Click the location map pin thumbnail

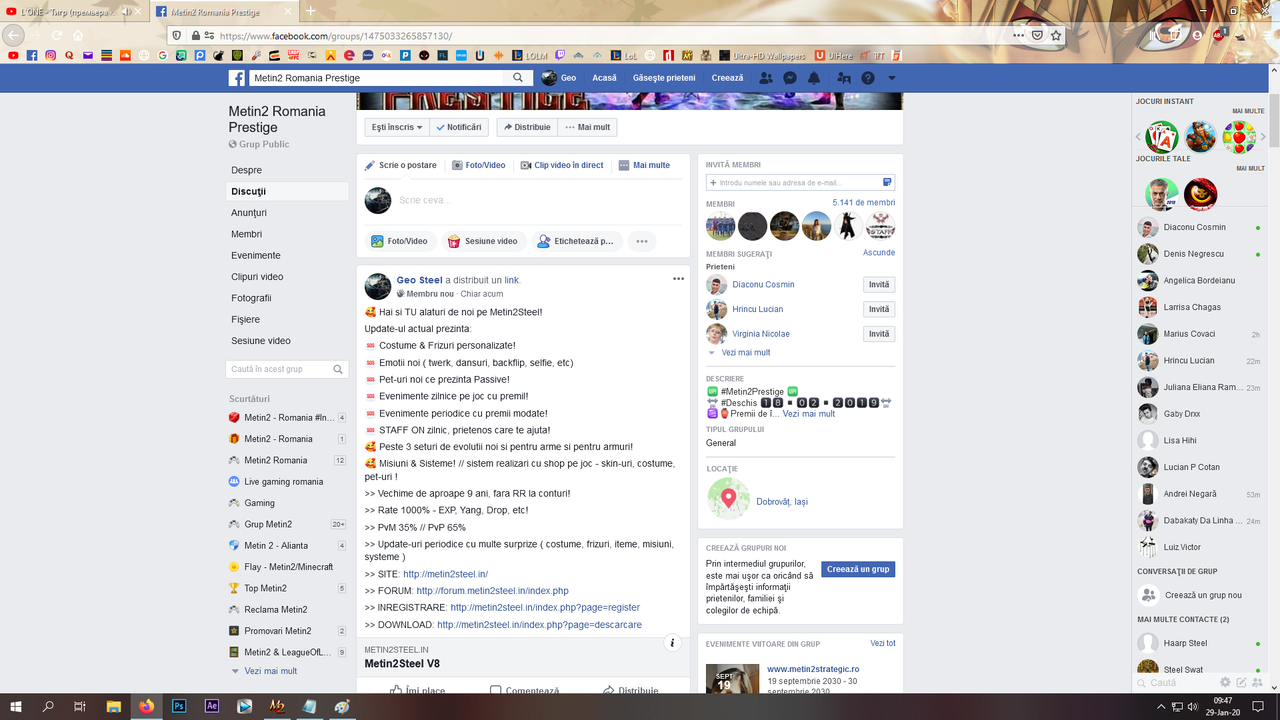point(729,498)
